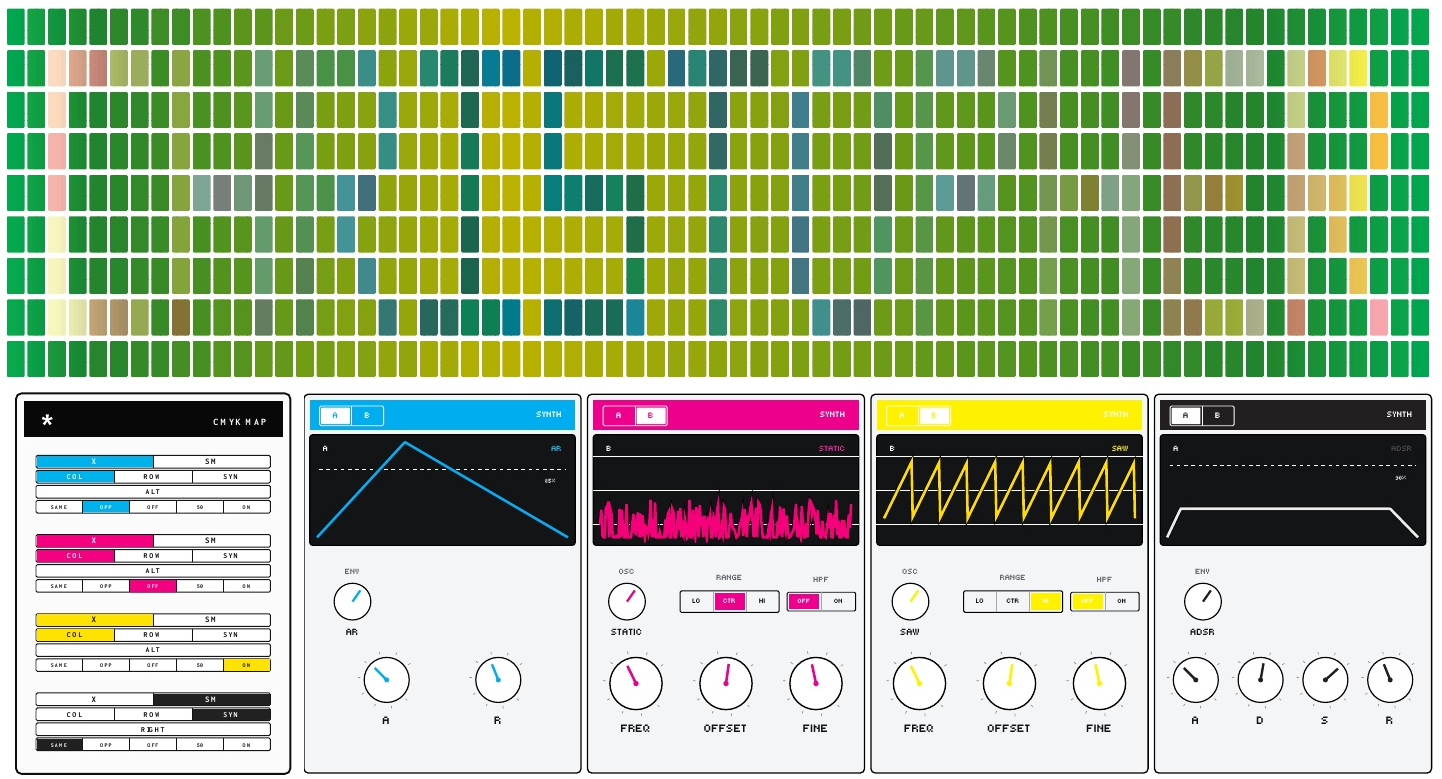Click the black synth decay D knob
1442x779 pixels.
[x=1260, y=680]
